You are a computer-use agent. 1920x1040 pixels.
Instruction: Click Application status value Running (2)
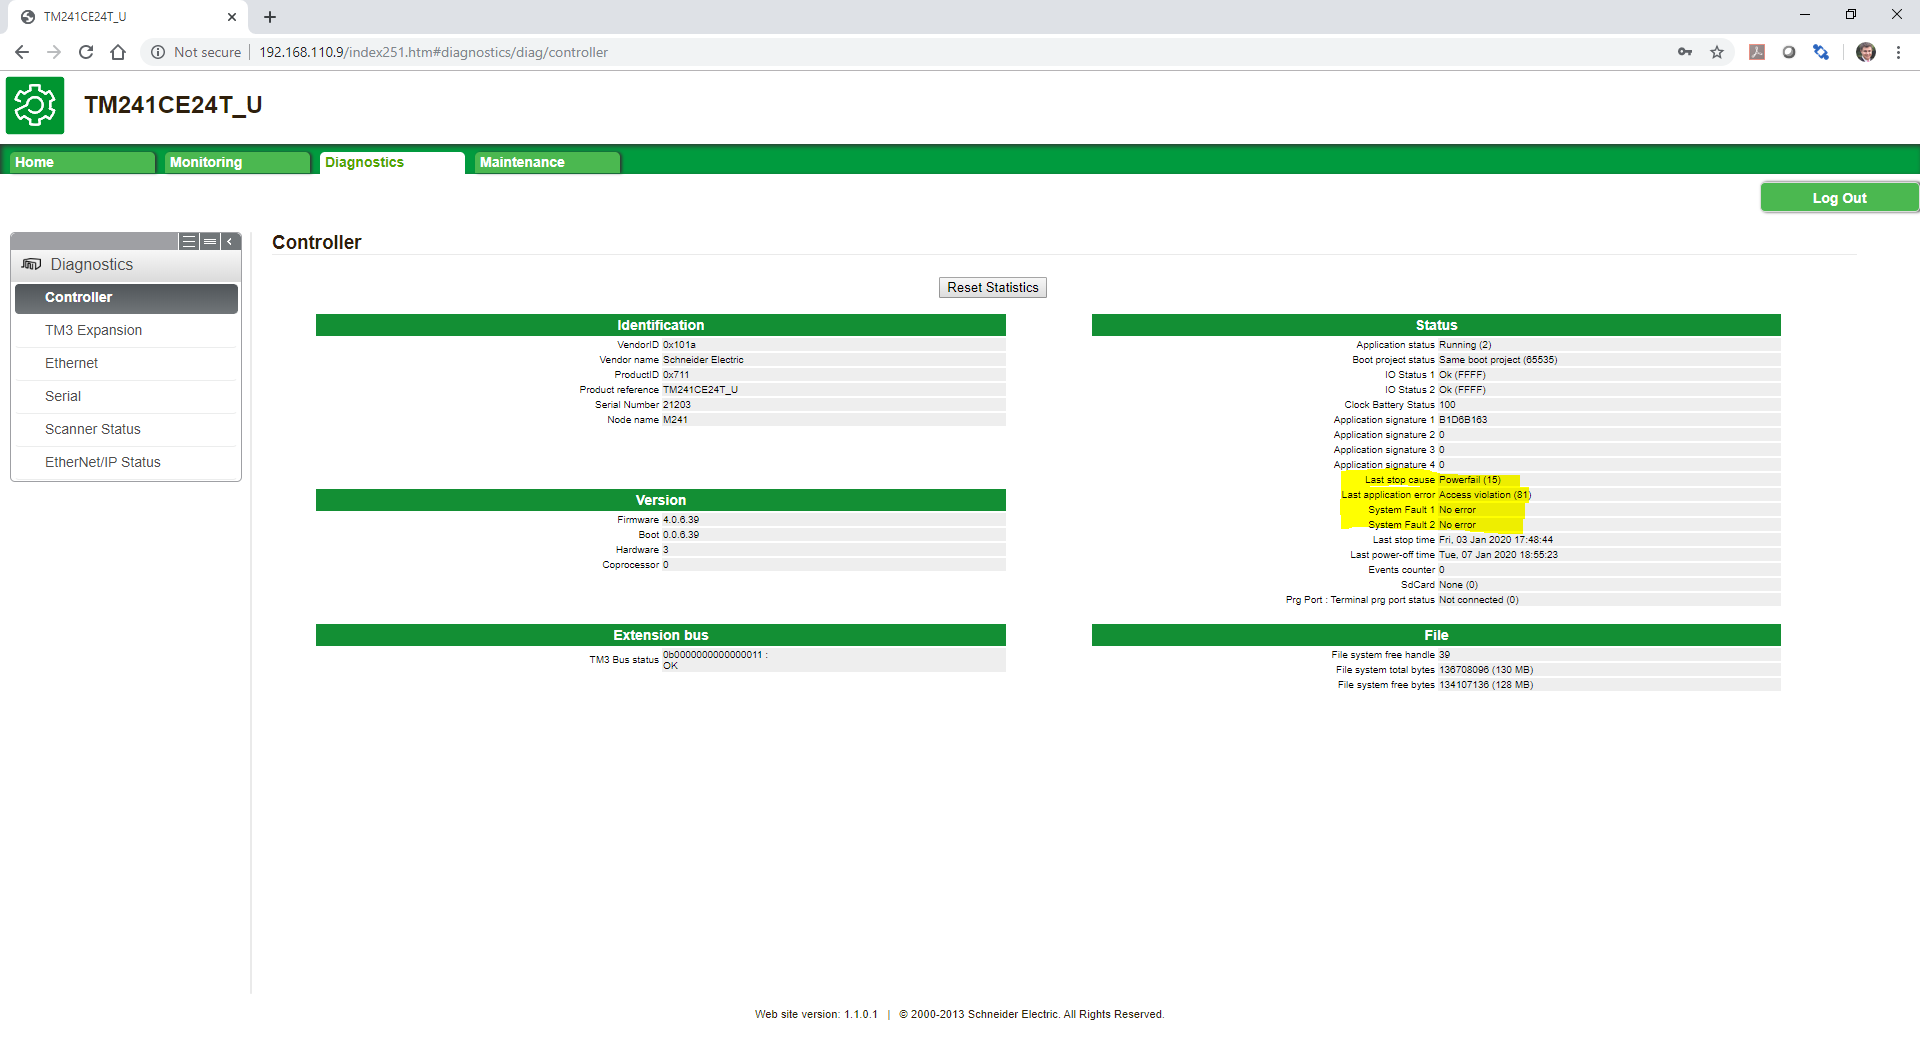(x=1465, y=345)
